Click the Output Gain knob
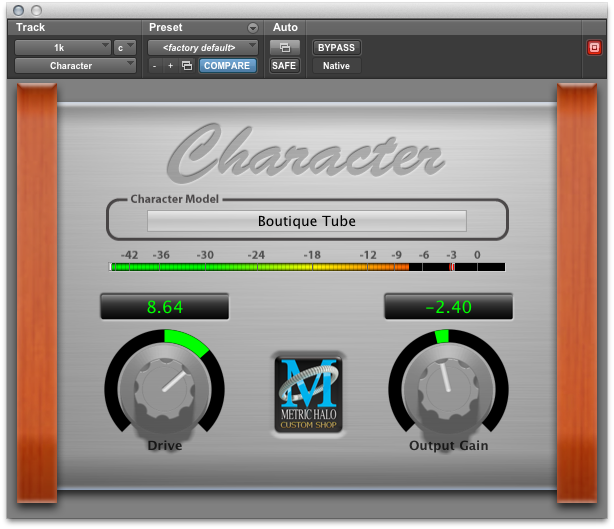 (448, 388)
